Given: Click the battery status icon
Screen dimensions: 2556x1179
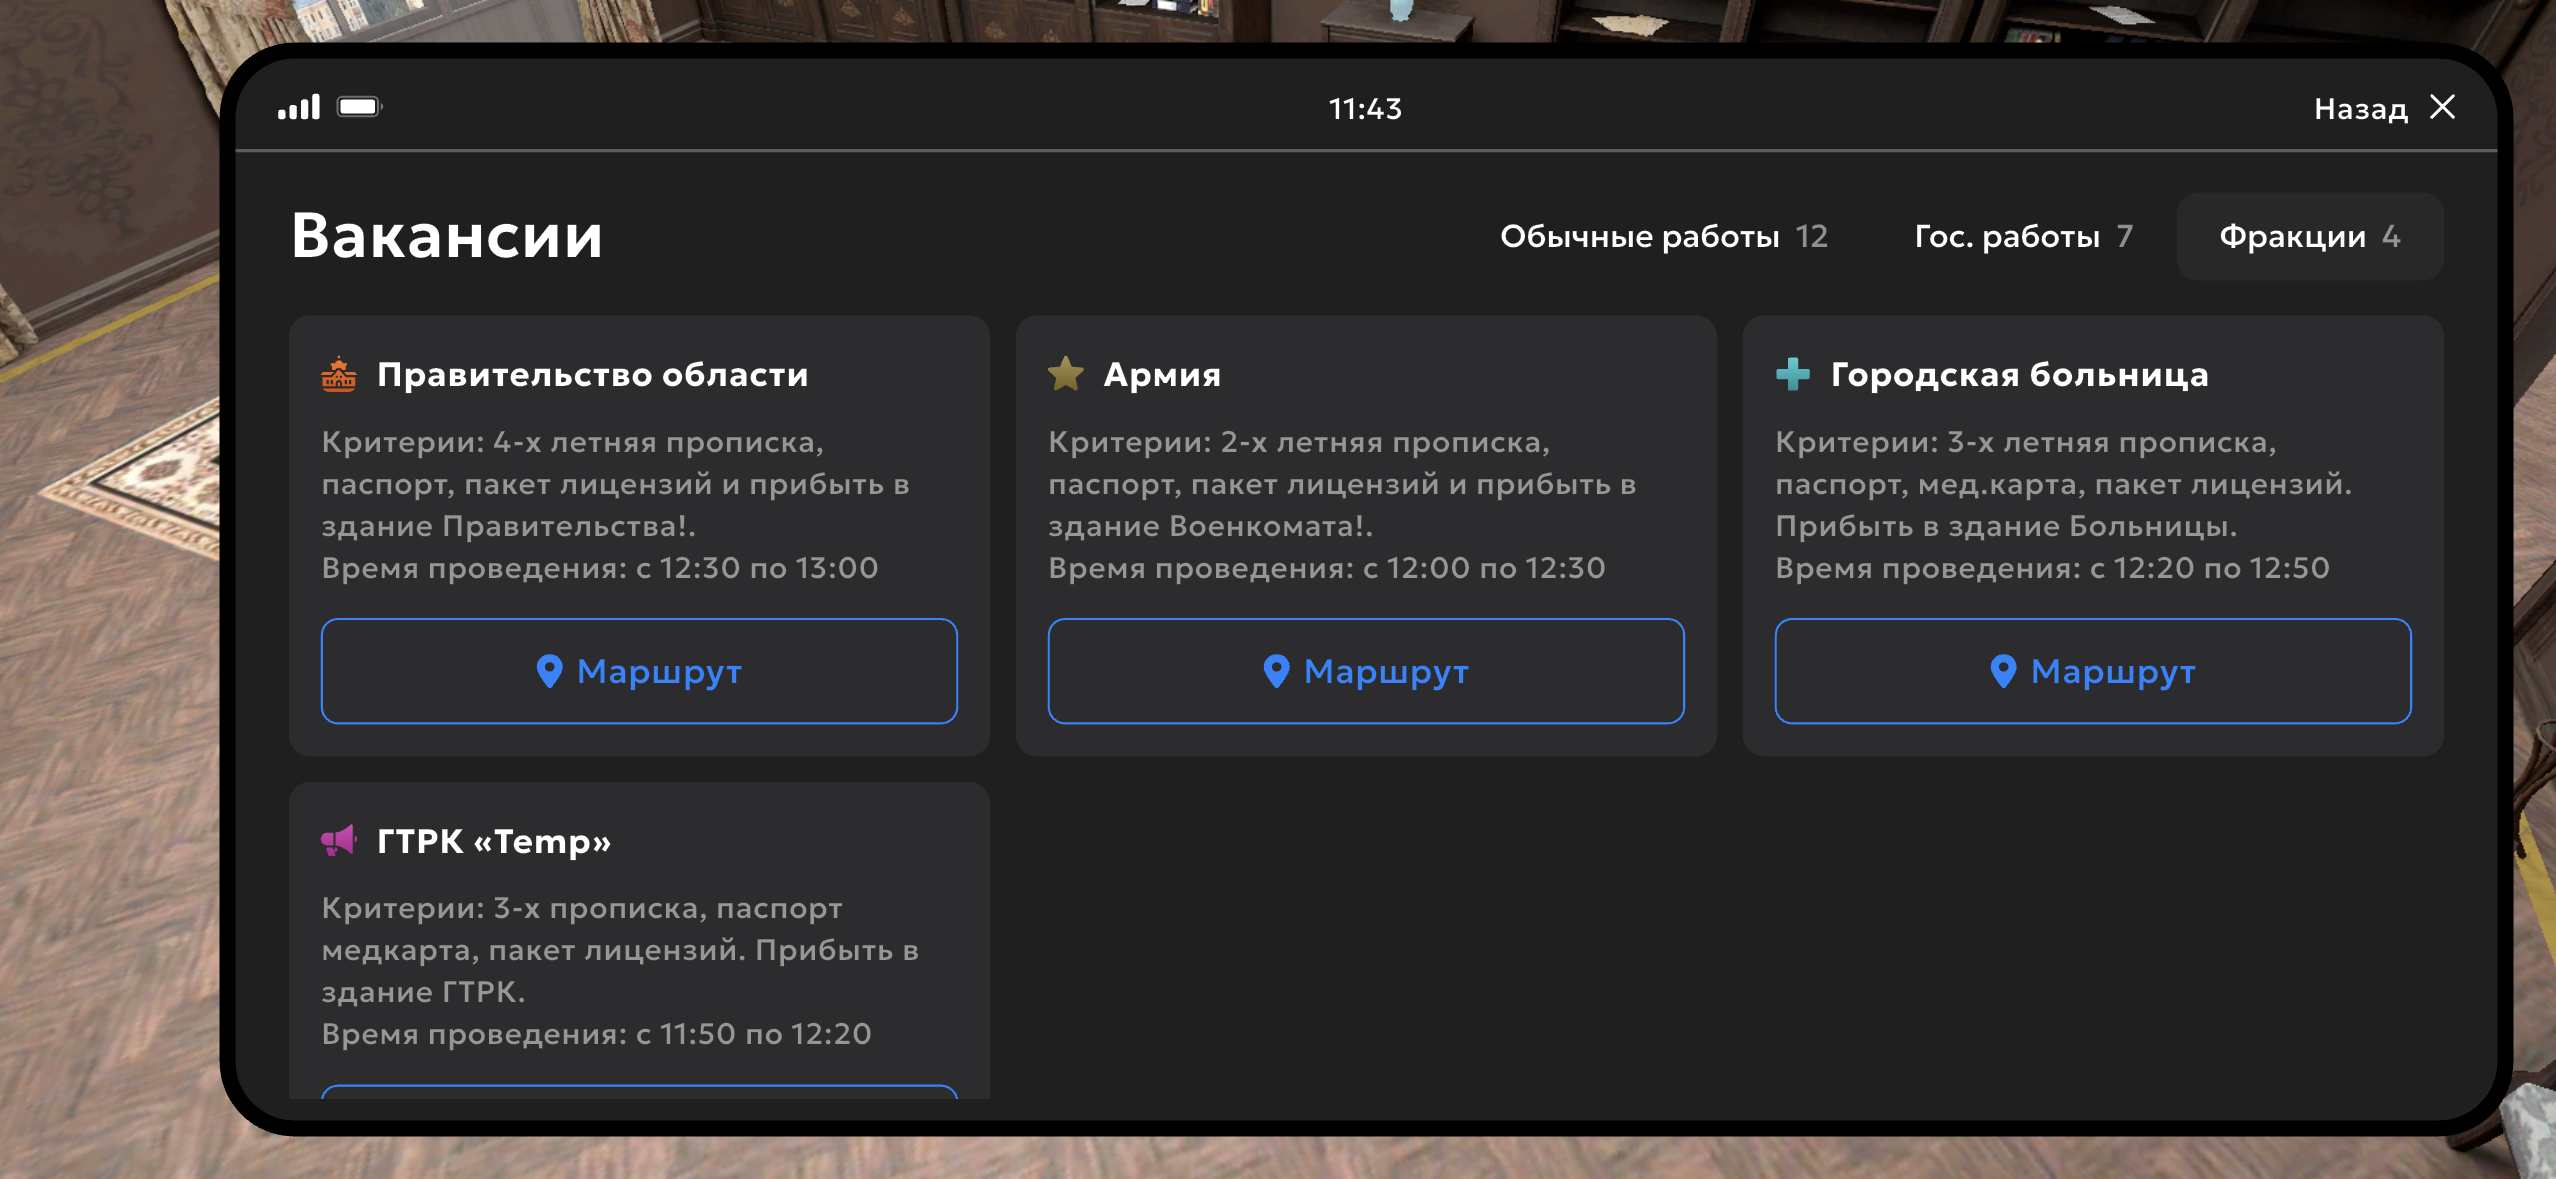Looking at the screenshot, I should [x=359, y=107].
